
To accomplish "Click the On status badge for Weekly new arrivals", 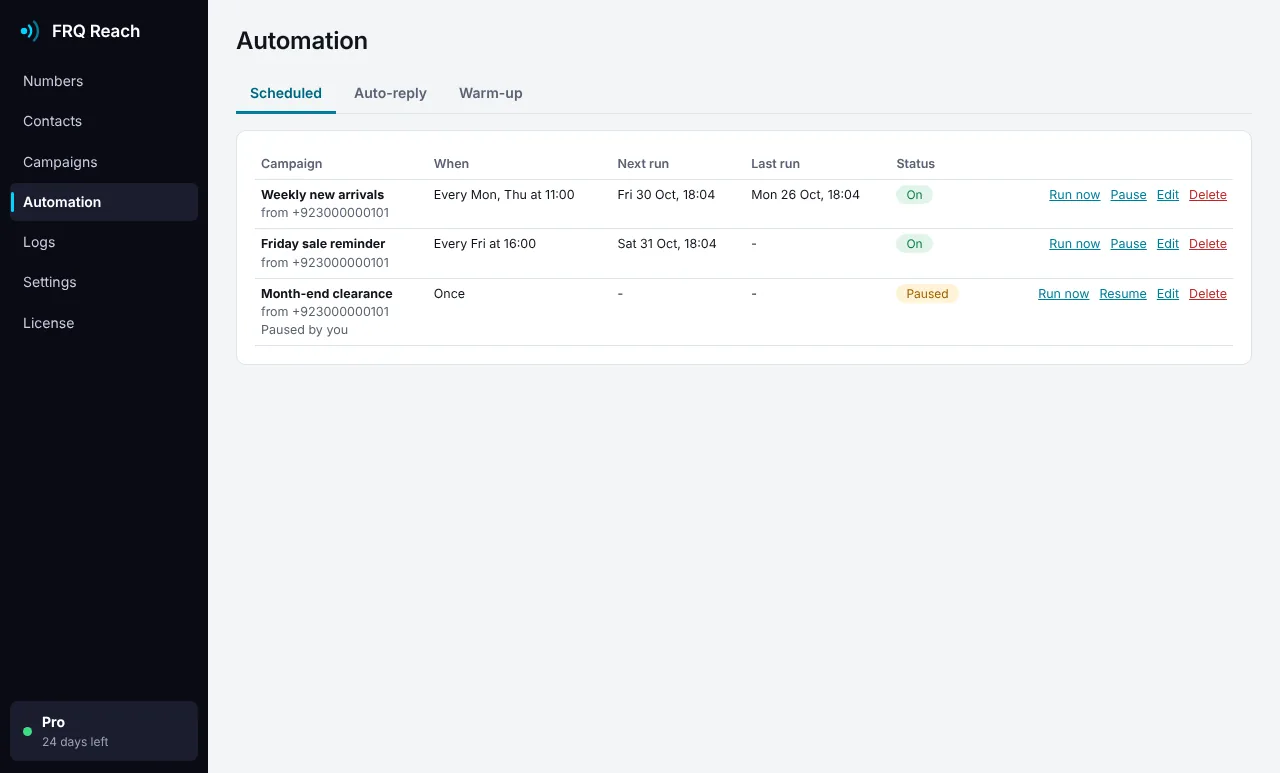I will point(914,195).
